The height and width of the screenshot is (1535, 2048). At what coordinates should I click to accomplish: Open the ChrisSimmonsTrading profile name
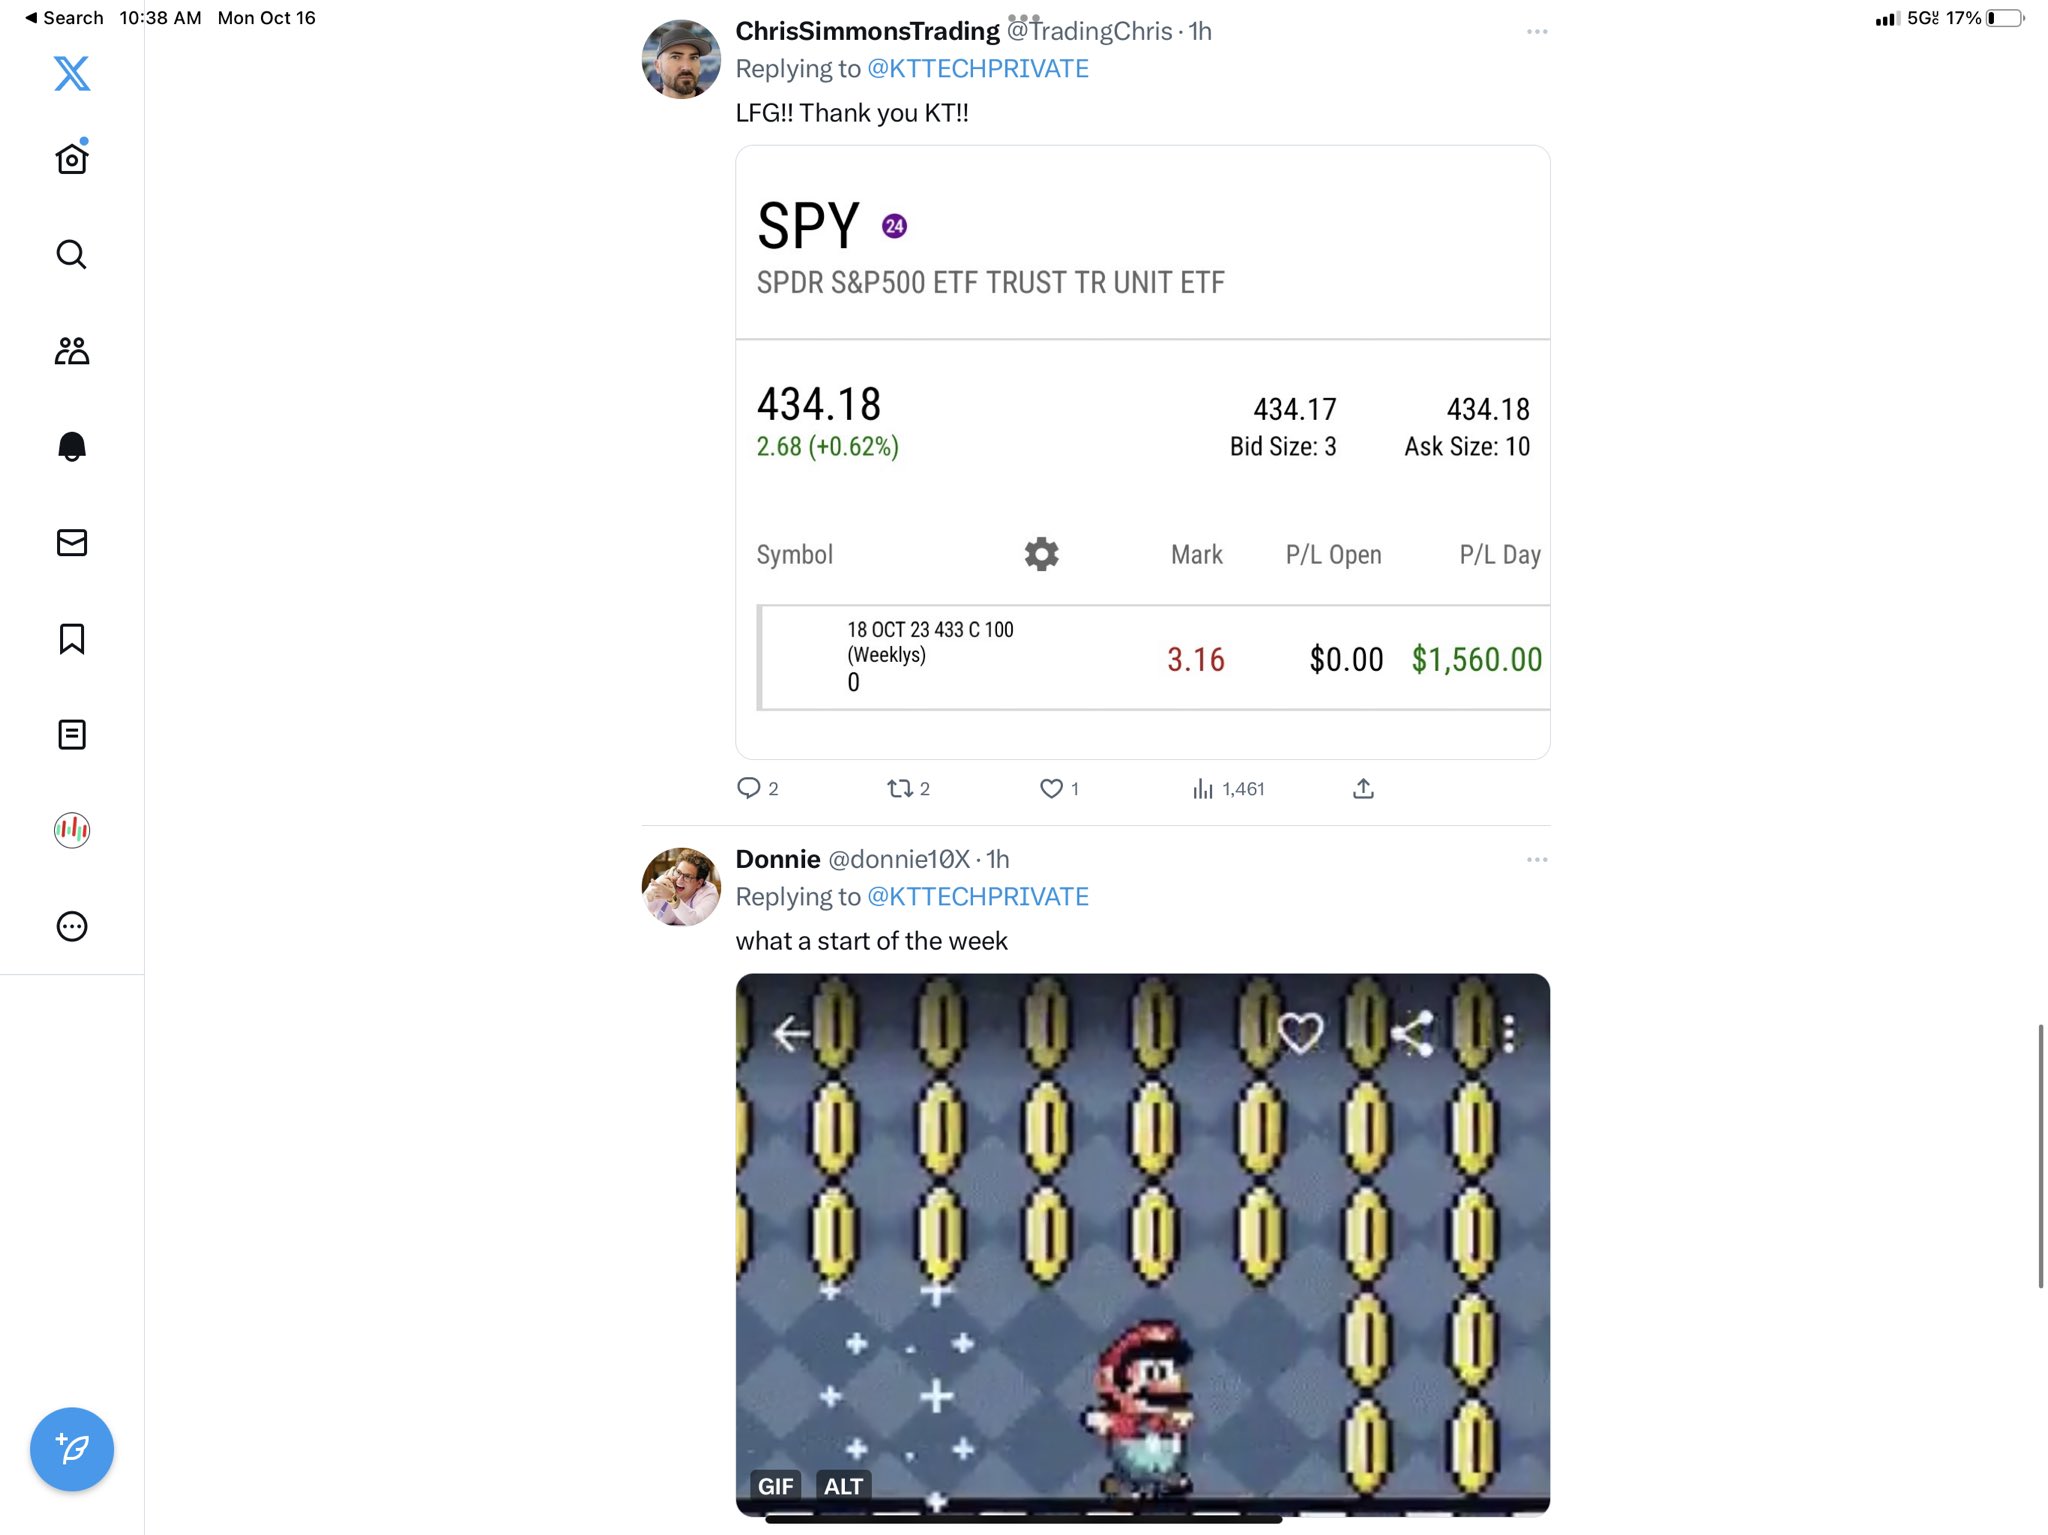pos(867,31)
